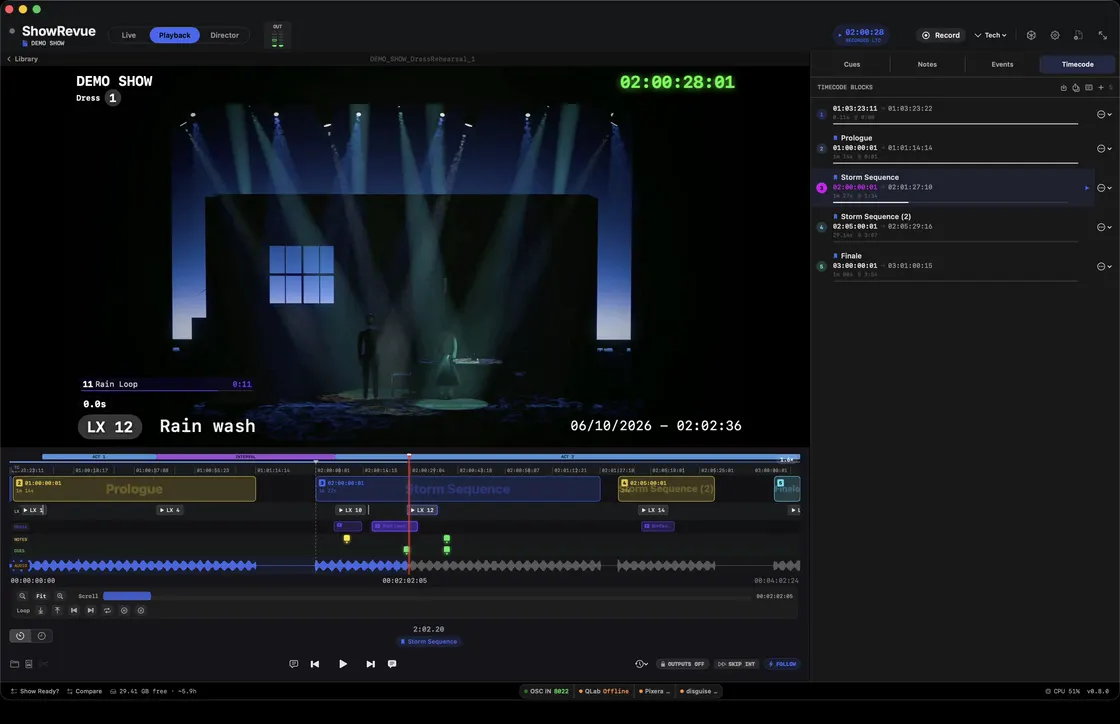Toggle fullscreen with the expand arrows icon

pos(1103,35)
